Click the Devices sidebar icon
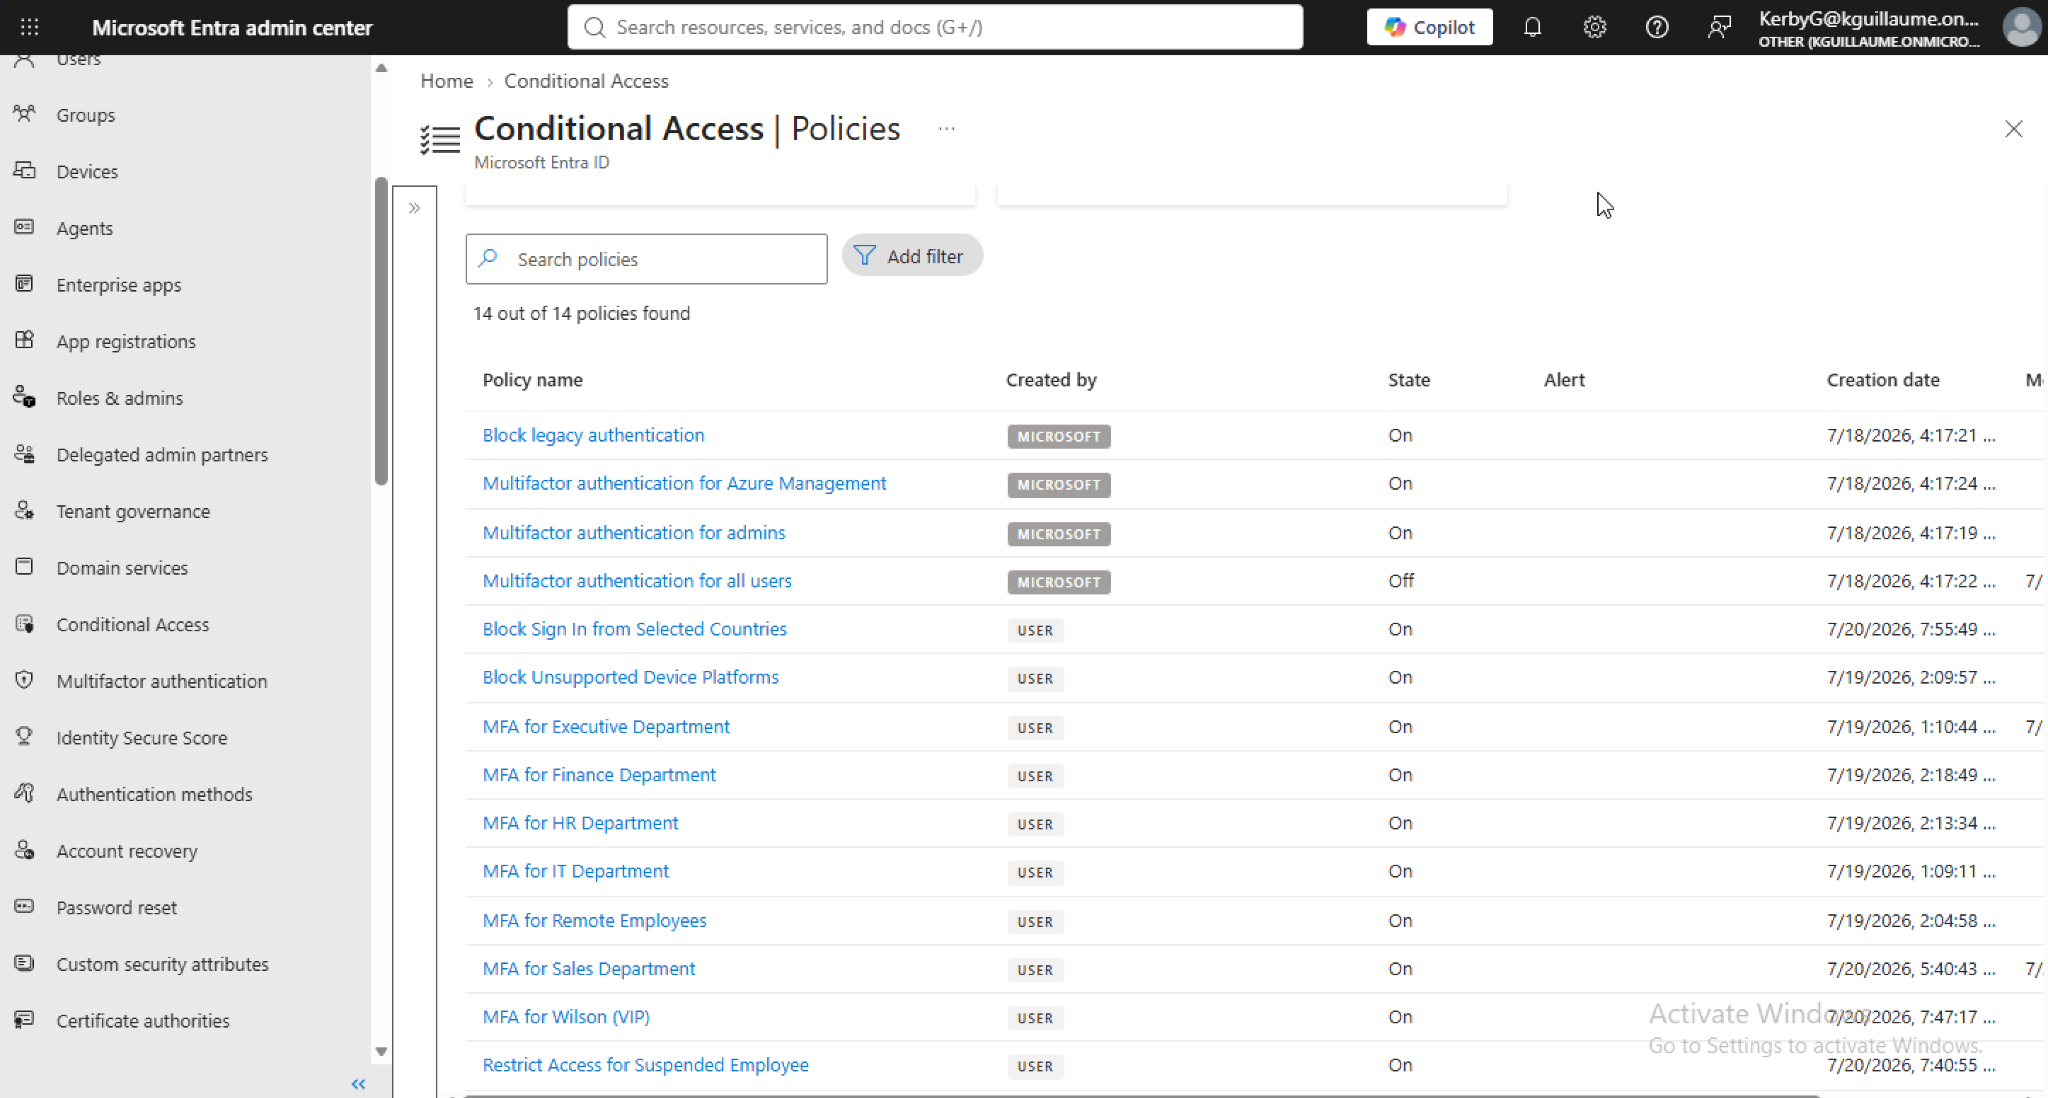The image size is (2048, 1098). (x=25, y=171)
